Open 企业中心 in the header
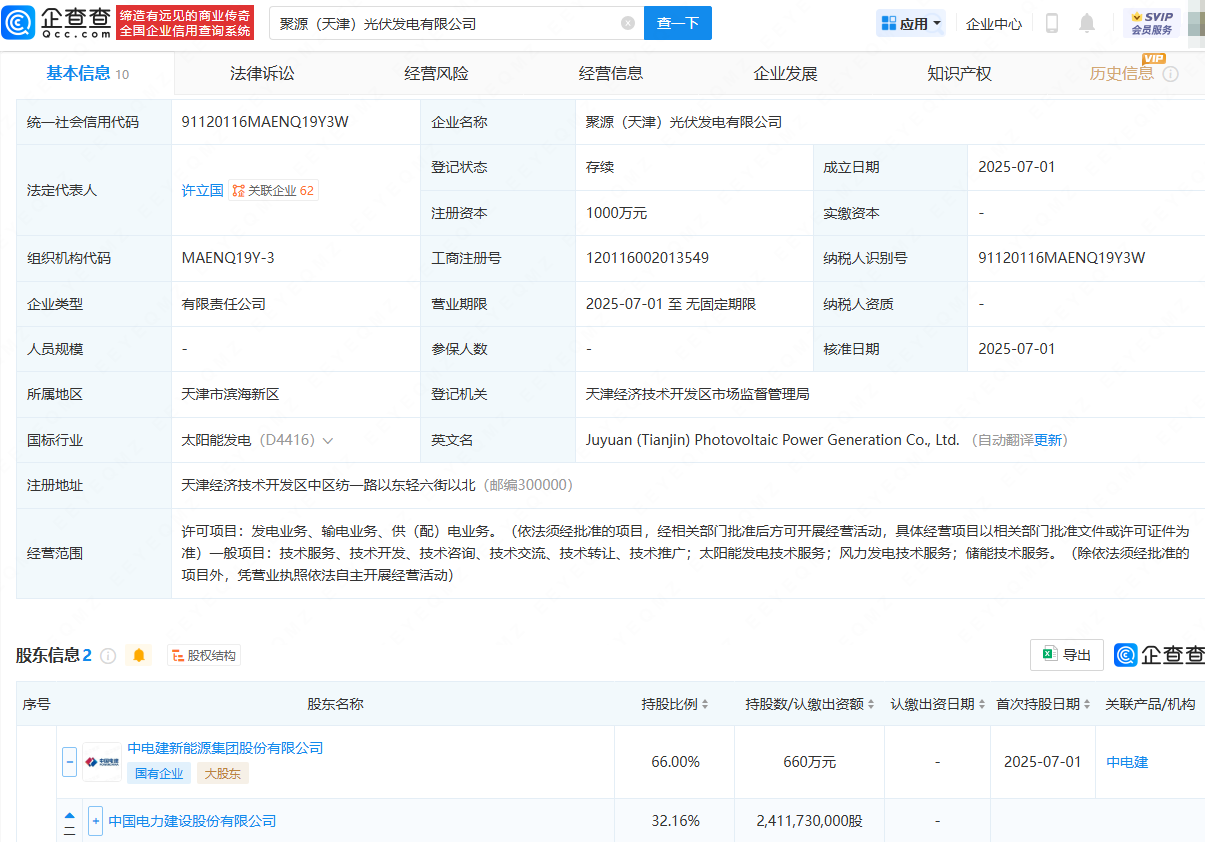The height and width of the screenshot is (842, 1205). (x=994, y=24)
